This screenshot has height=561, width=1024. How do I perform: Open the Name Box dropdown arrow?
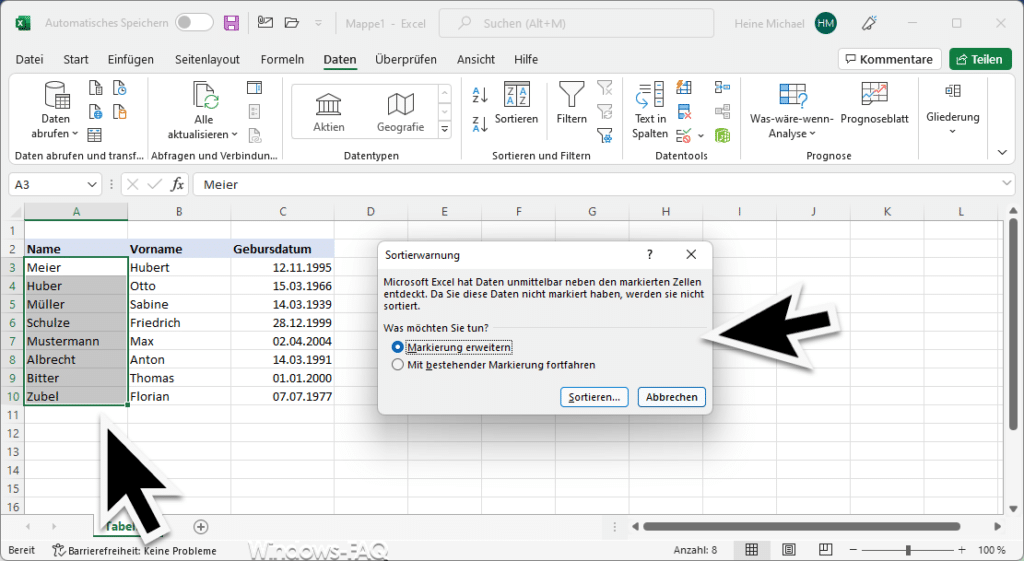(92, 185)
